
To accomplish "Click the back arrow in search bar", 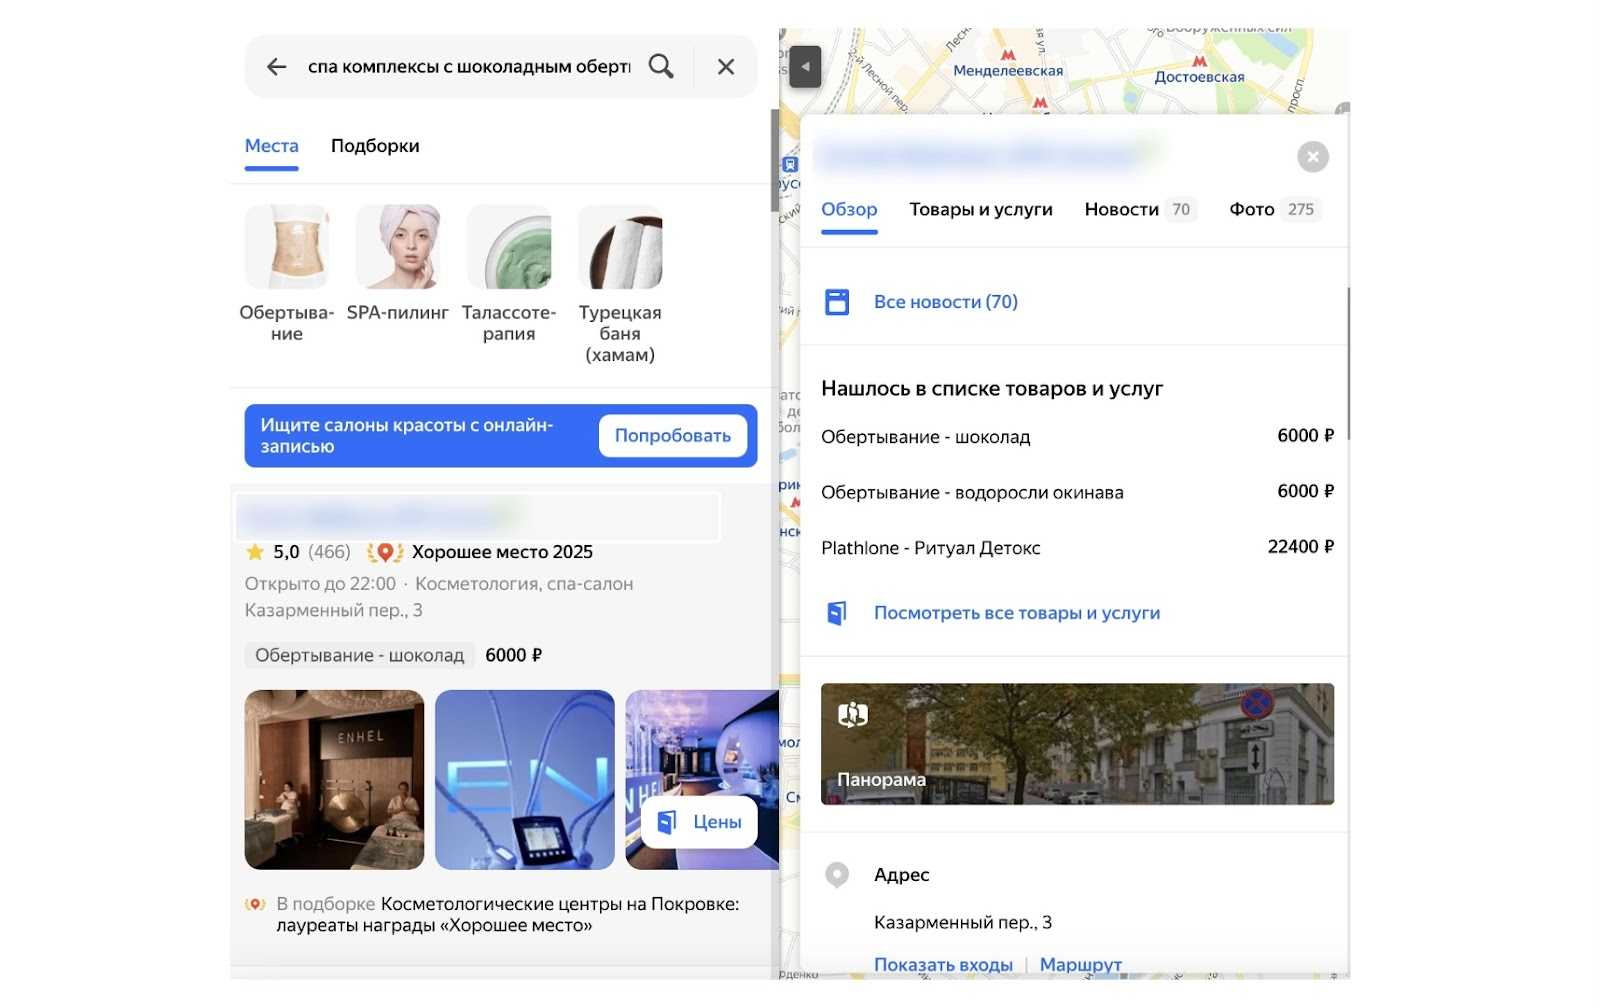I will click(277, 67).
